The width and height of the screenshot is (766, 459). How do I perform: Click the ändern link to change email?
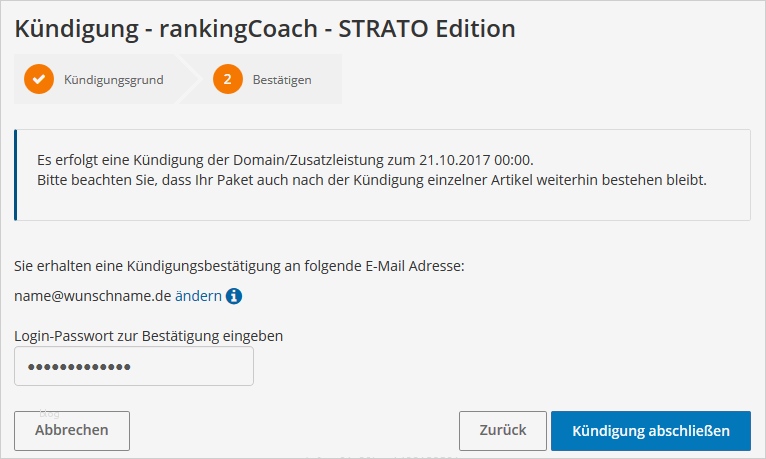[x=198, y=296]
